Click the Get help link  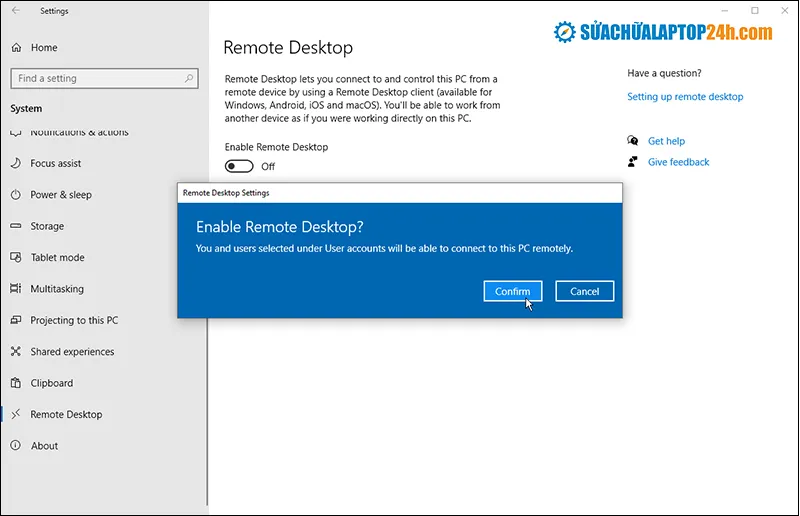pos(666,141)
